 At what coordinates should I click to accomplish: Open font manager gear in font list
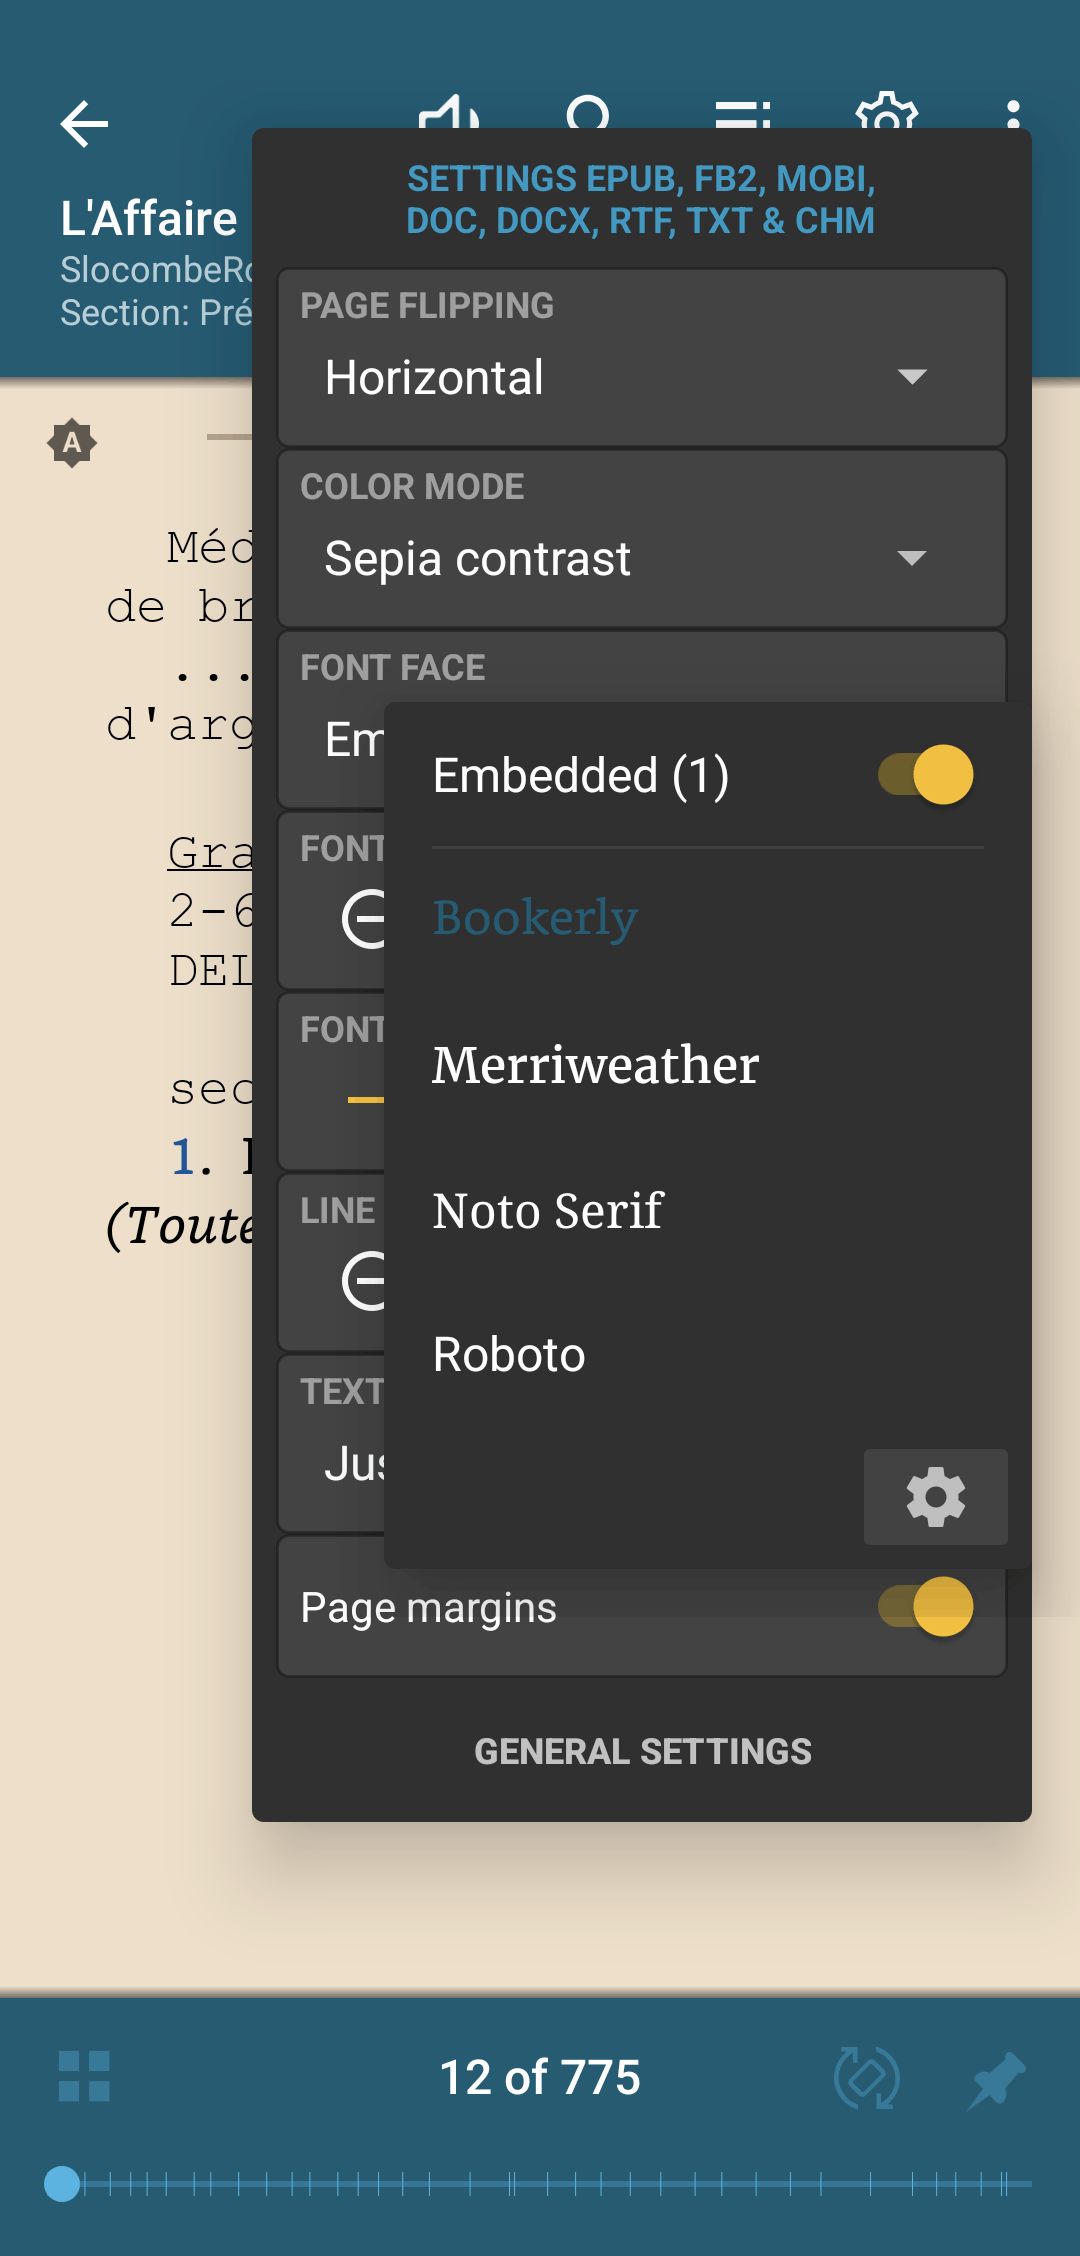pos(935,1497)
